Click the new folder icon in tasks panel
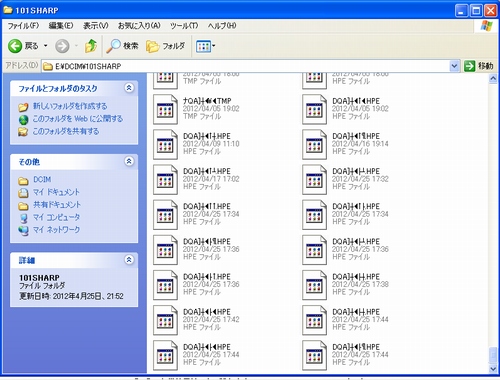Image resolution: width=500 pixels, height=380 pixels. (x=23, y=107)
